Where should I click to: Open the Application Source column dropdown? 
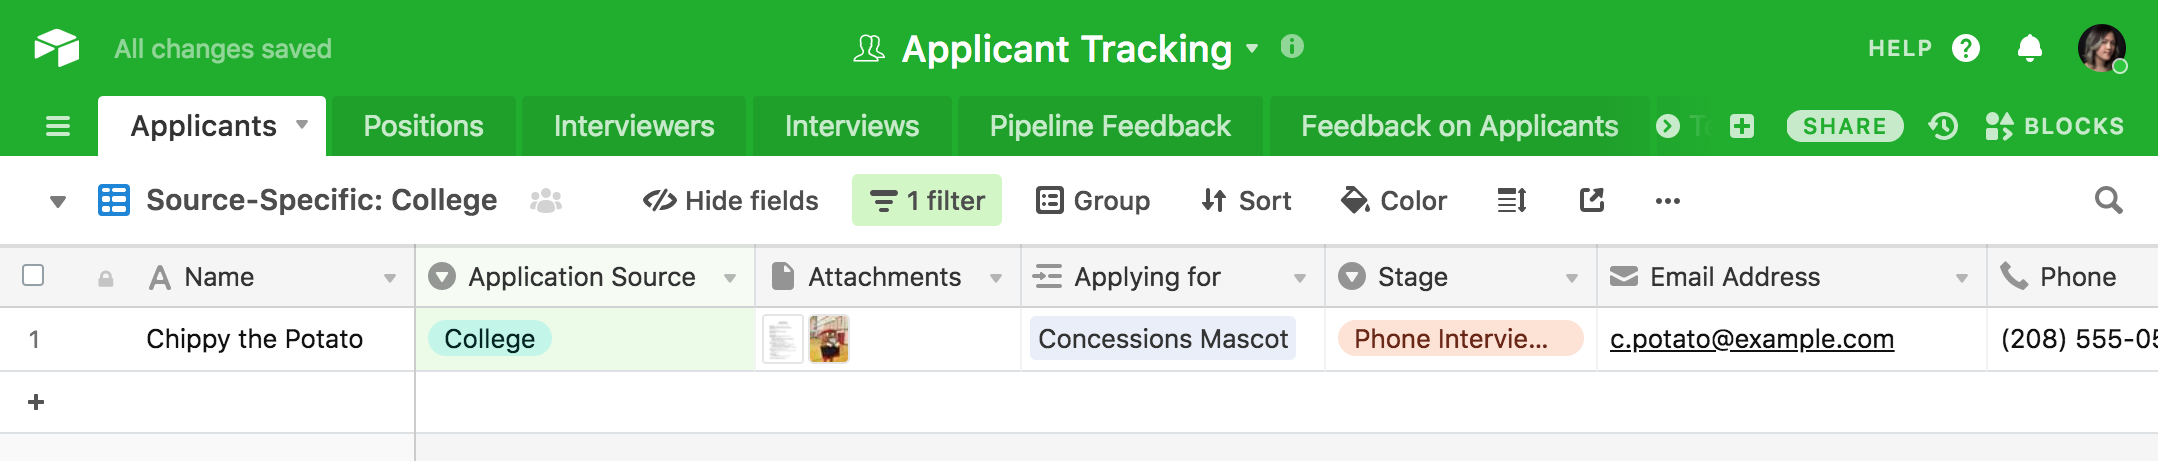click(730, 278)
